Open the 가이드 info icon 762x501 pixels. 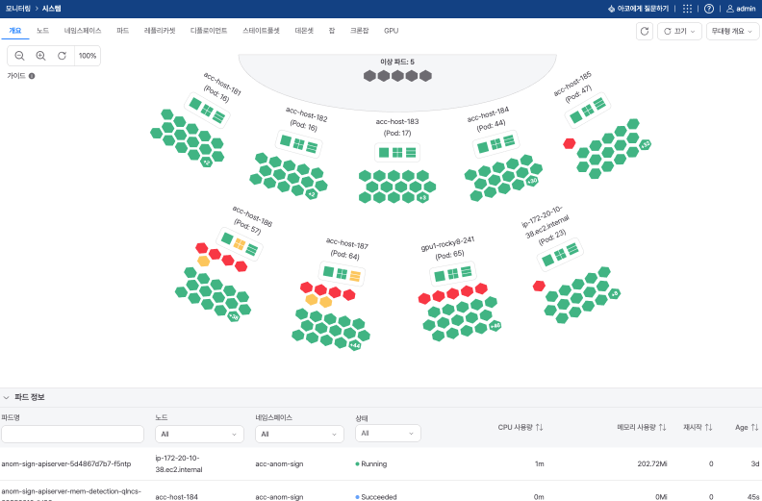click(x=32, y=76)
